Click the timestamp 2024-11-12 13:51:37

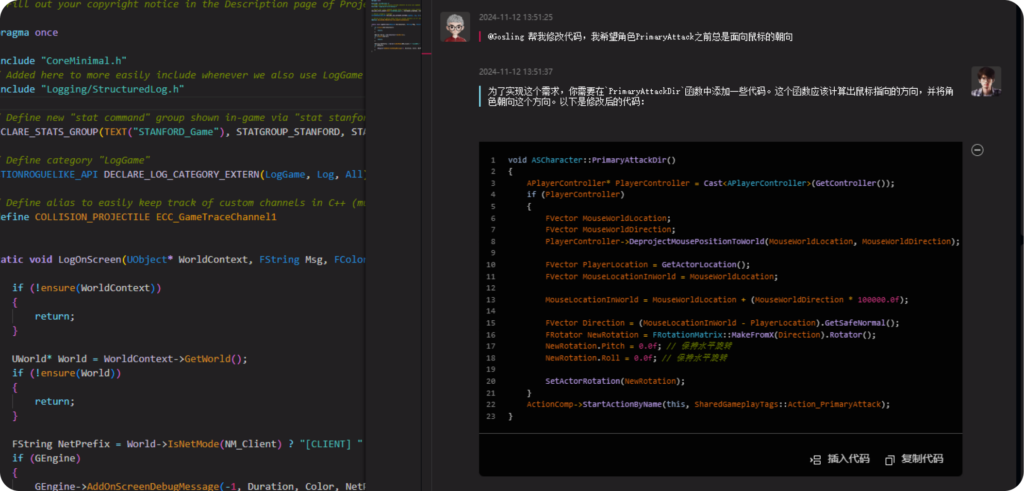coord(515,72)
